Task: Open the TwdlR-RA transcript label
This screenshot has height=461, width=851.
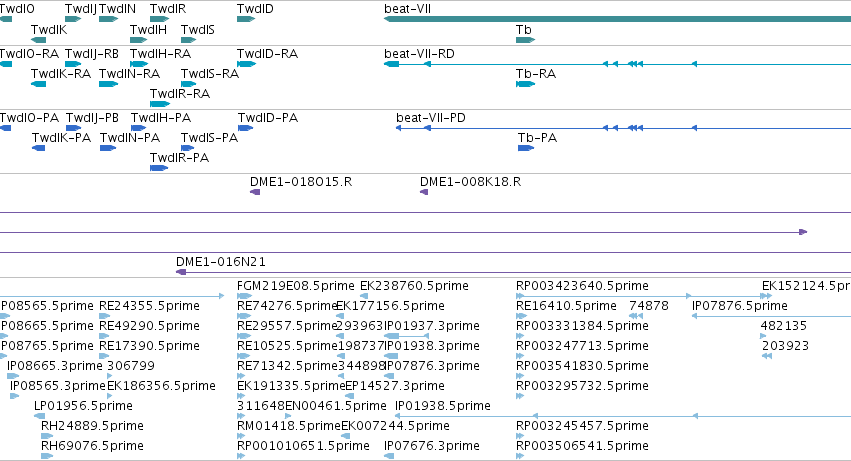Action: coord(180,94)
